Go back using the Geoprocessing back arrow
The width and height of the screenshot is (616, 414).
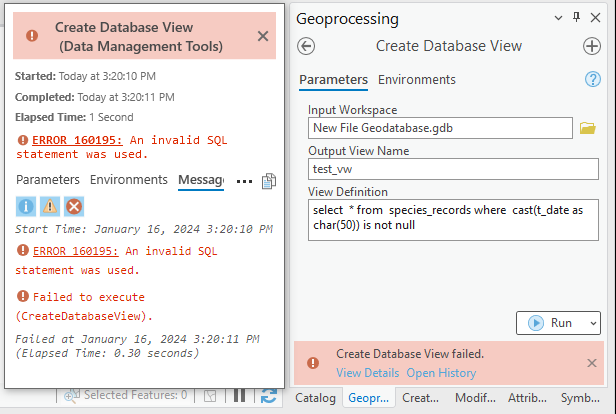tap(307, 46)
